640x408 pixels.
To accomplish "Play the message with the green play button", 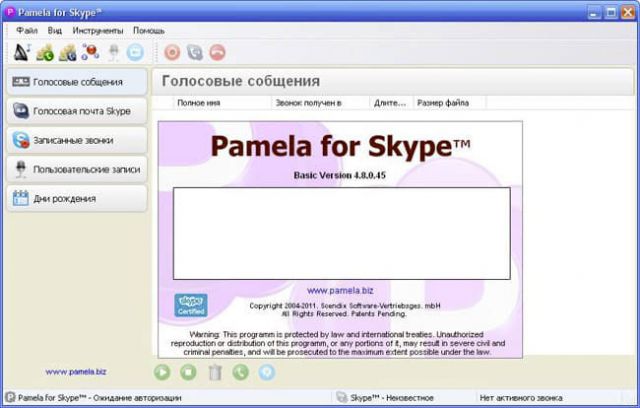I will coord(162,372).
